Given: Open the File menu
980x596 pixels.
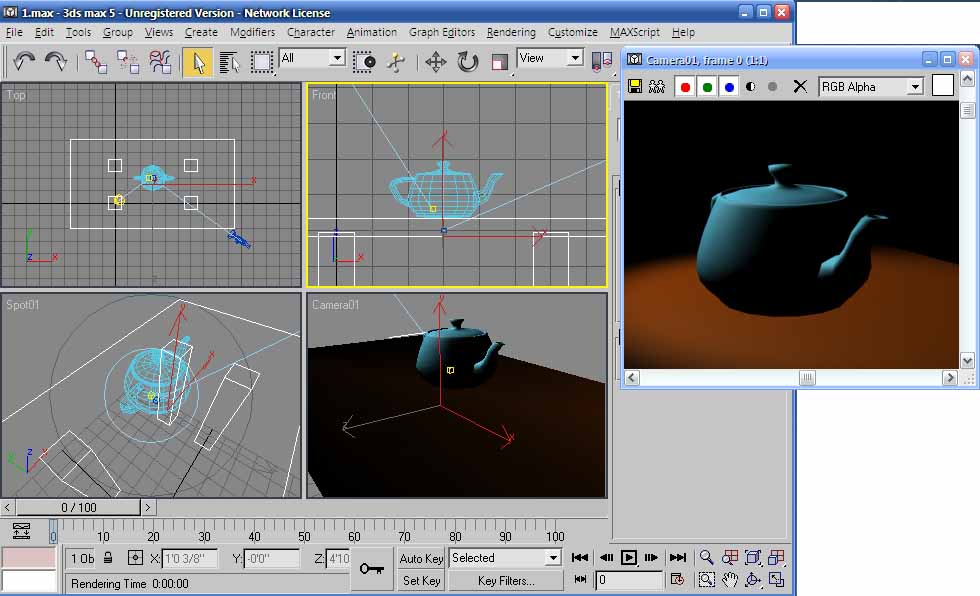Looking at the screenshot, I should click(14, 32).
